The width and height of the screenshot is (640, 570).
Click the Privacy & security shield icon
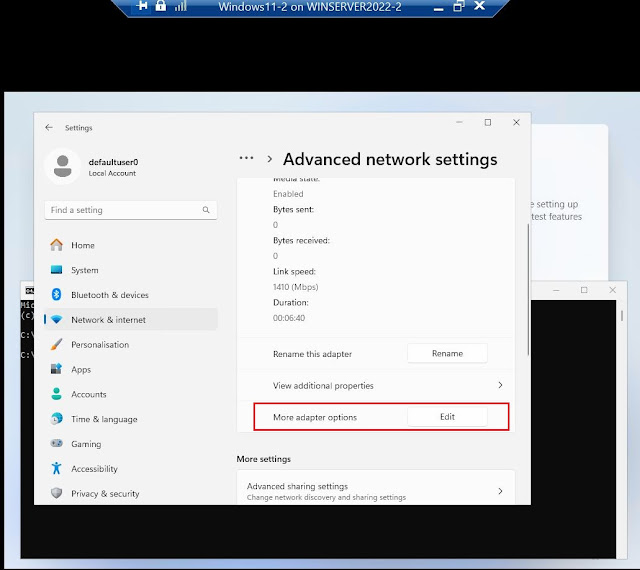pos(56,493)
